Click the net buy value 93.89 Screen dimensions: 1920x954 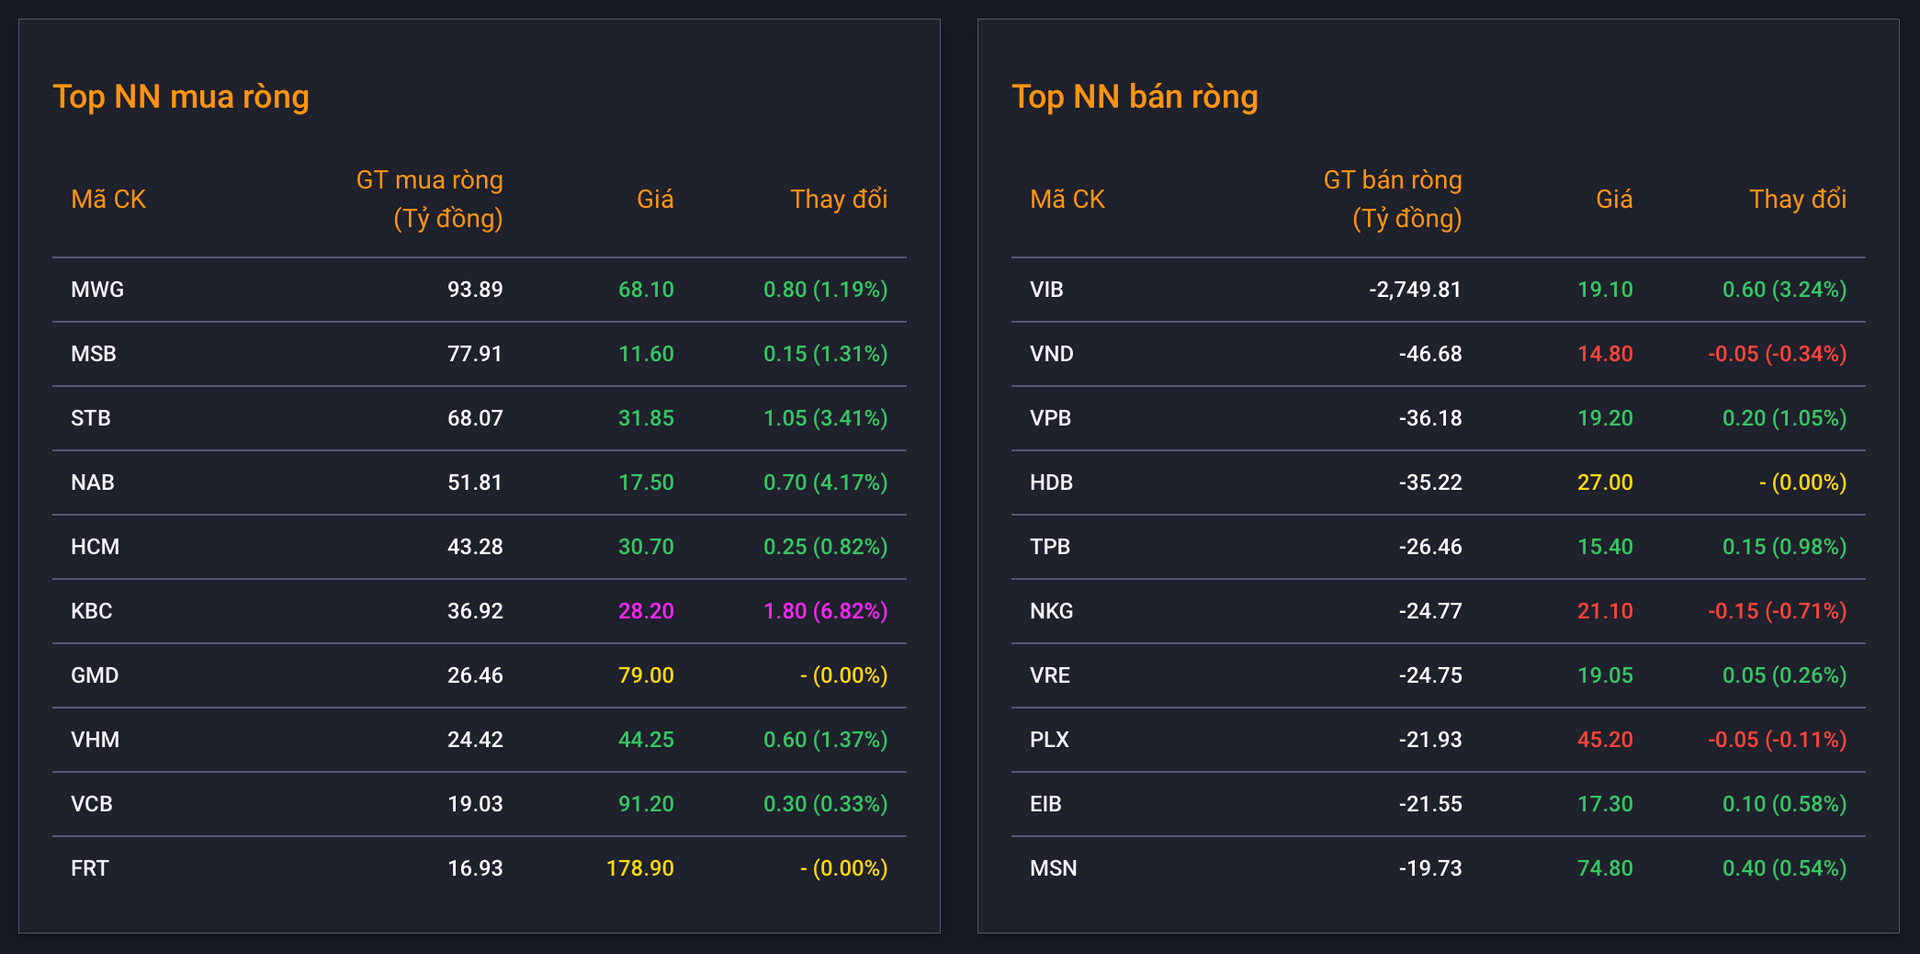pos(475,290)
